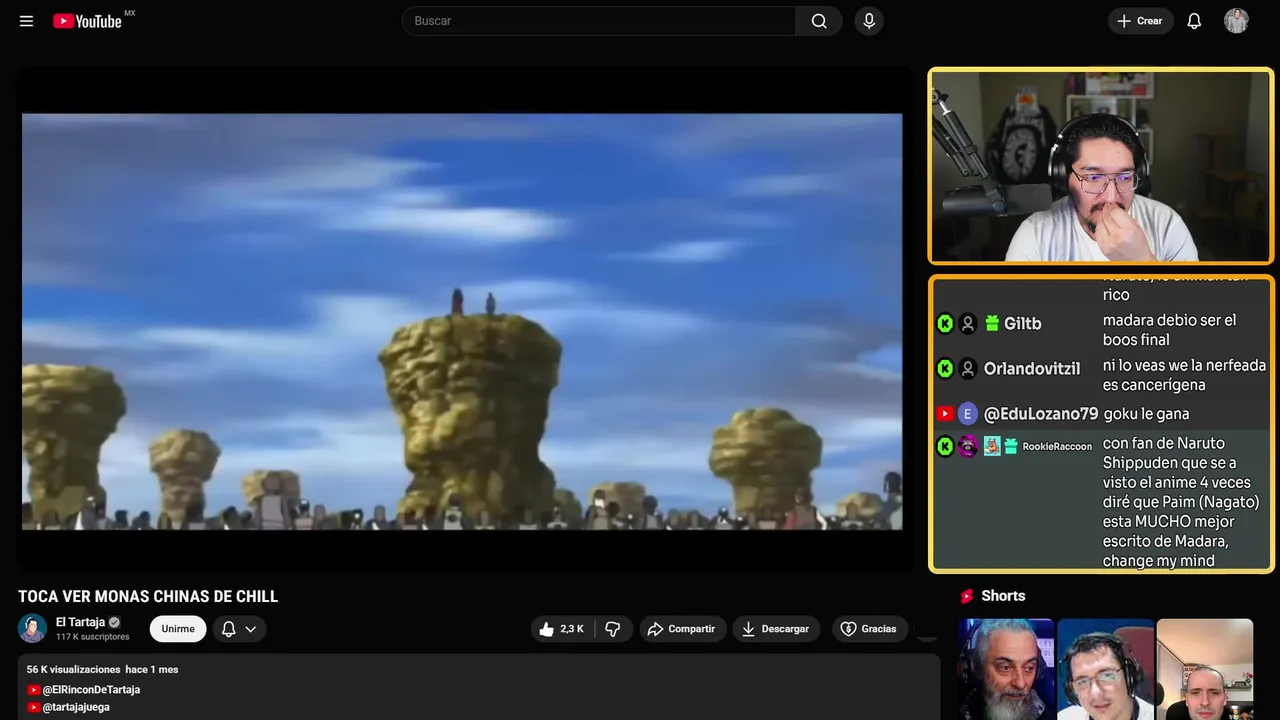Image resolution: width=1280 pixels, height=720 pixels.
Task: Open the second Shorts thumbnail with glasses man
Action: tap(1105, 669)
